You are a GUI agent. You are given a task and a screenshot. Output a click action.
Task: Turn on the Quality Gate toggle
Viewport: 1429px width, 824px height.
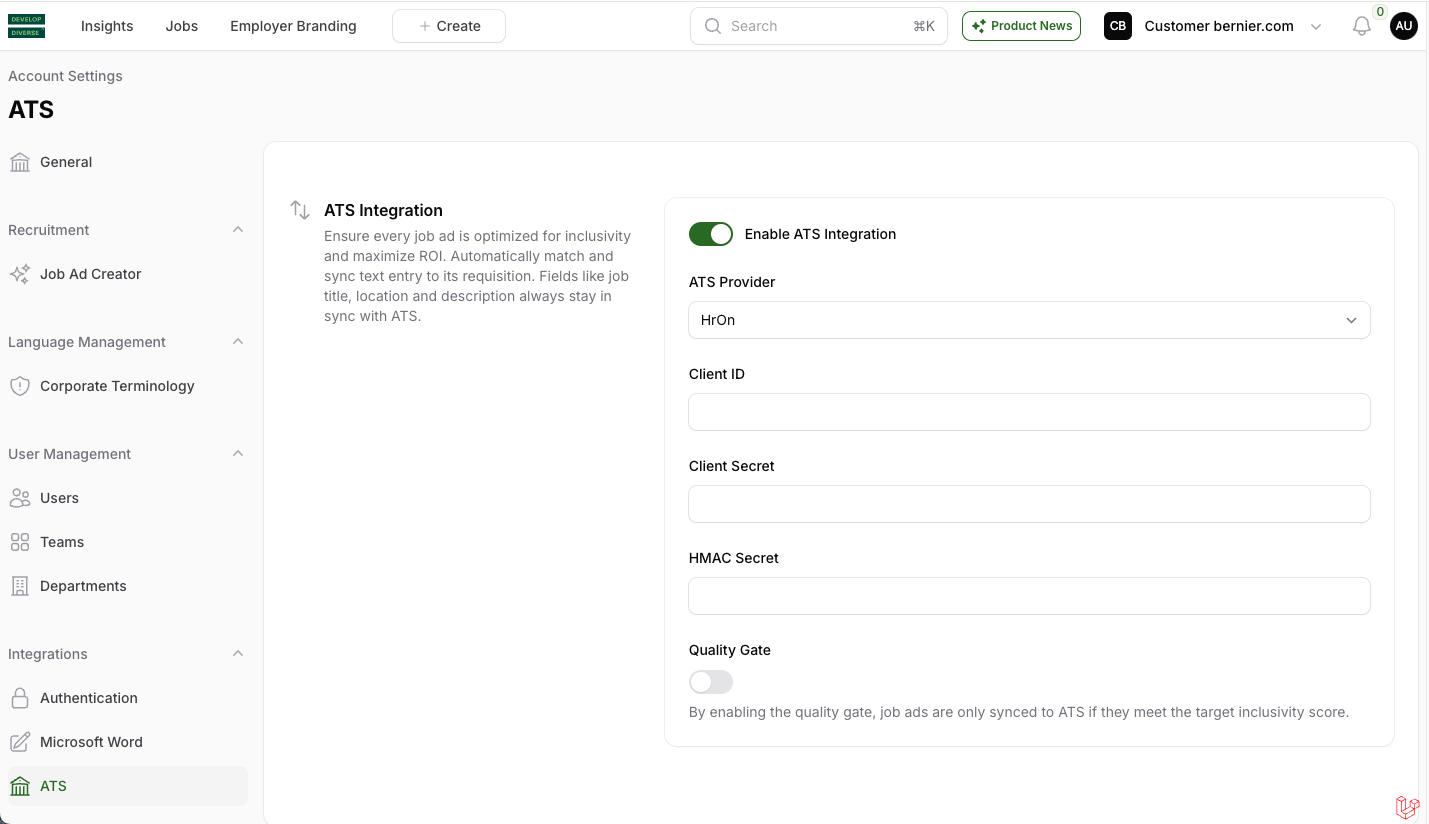coord(711,682)
